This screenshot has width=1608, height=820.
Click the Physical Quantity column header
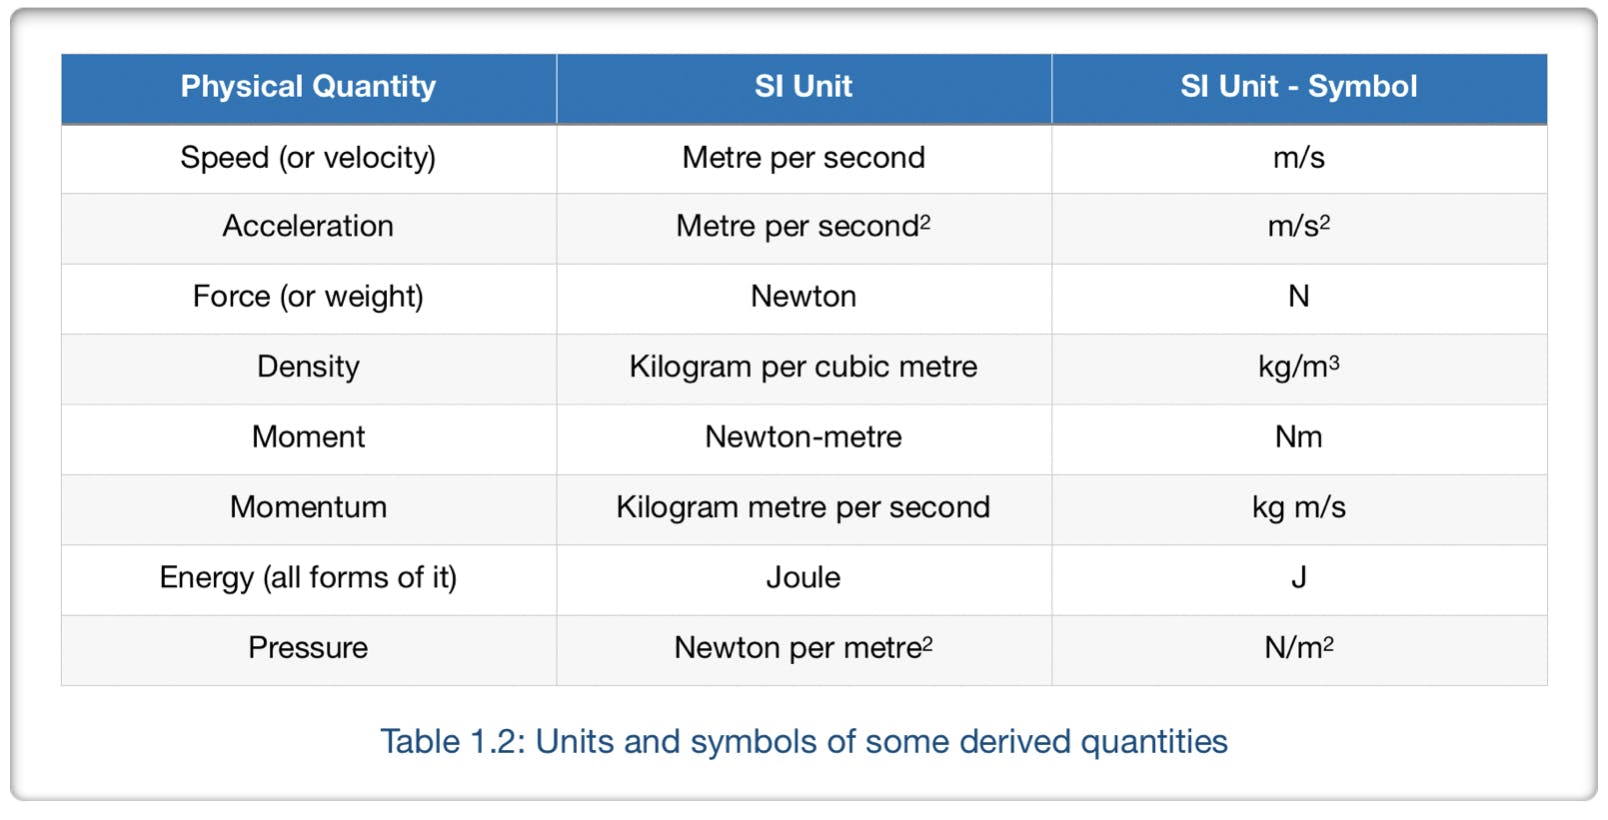pos(308,87)
